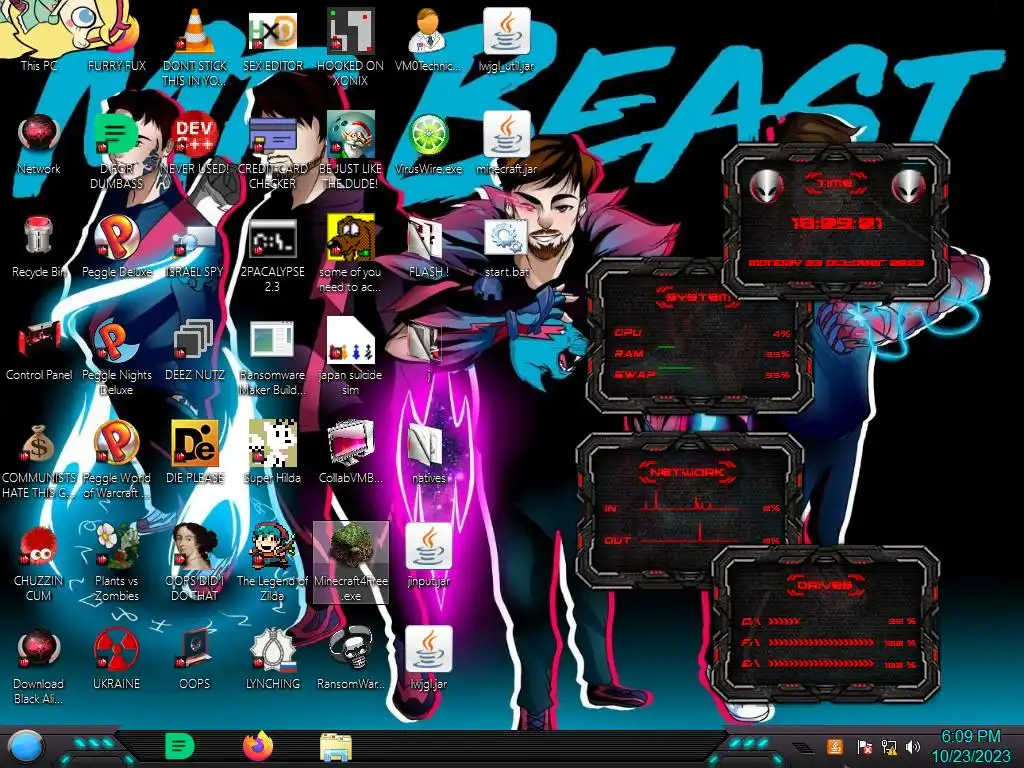Open the taskbar clock showing 6:09 PM
The height and width of the screenshot is (768, 1024).
970,746
